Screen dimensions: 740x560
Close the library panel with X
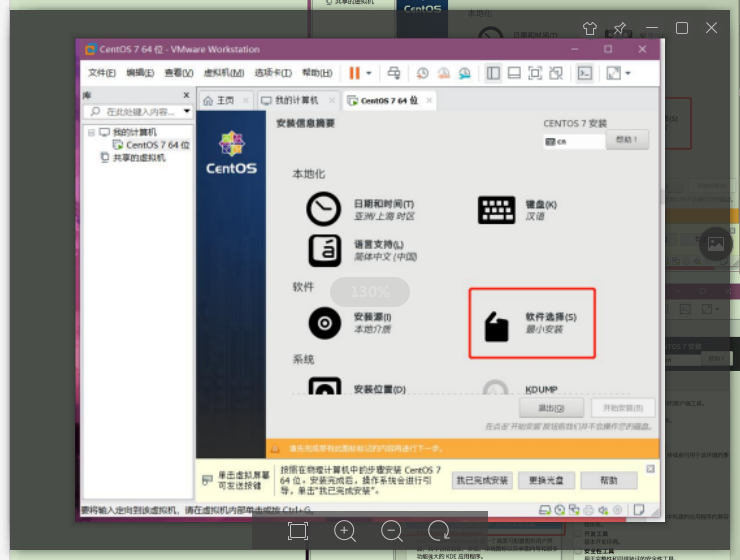[186, 95]
